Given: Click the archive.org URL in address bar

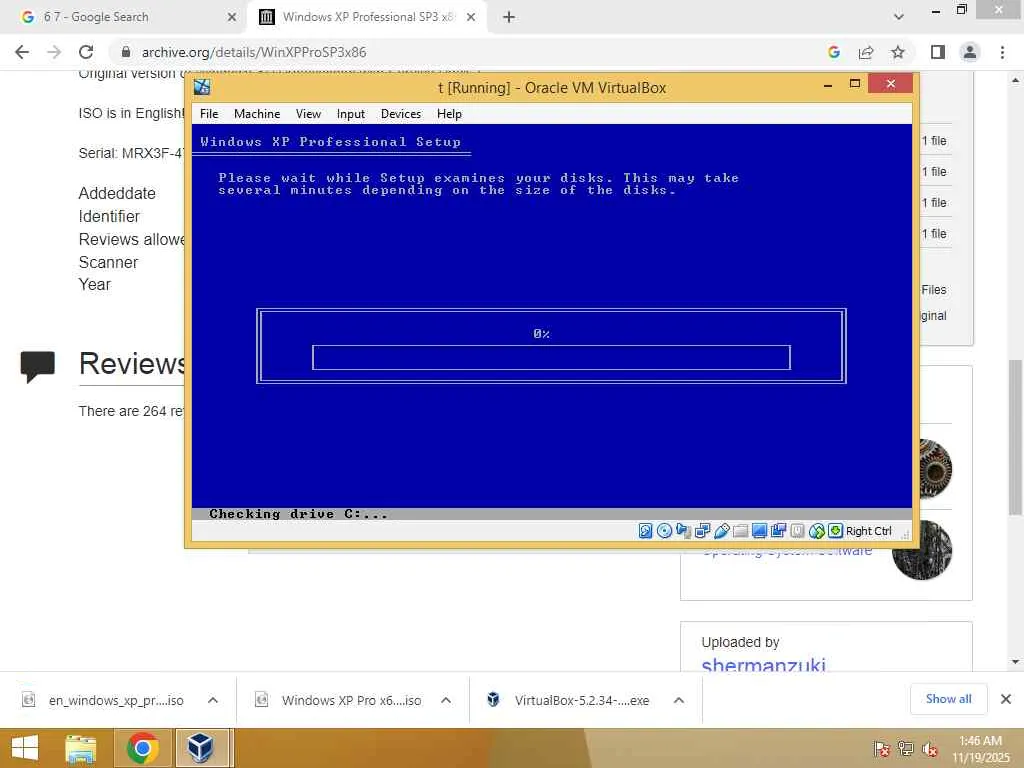Looking at the screenshot, I should click(x=254, y=52).
